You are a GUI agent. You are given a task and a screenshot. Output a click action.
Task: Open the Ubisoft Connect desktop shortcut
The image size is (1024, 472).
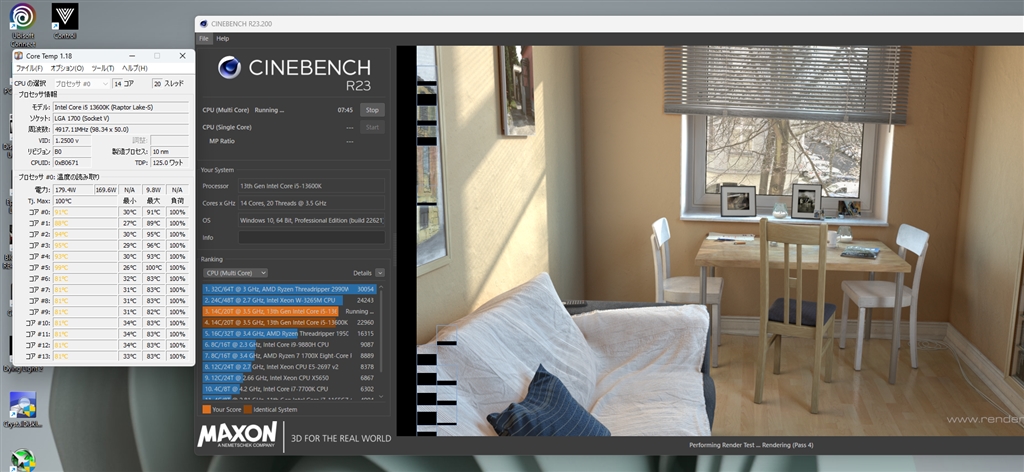coord(23,24)
